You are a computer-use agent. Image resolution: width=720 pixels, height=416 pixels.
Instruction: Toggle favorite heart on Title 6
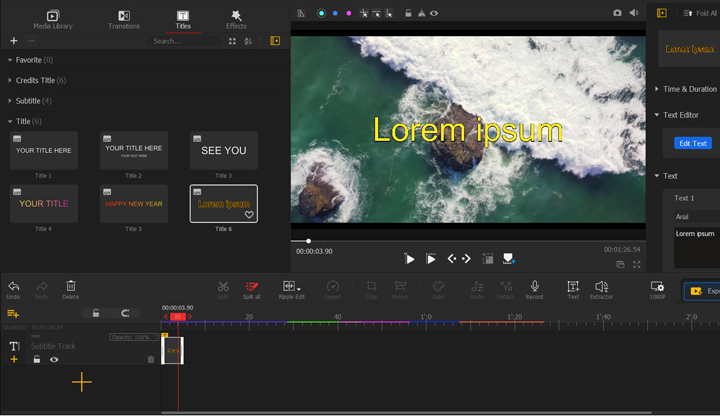(x=249, y=215)
